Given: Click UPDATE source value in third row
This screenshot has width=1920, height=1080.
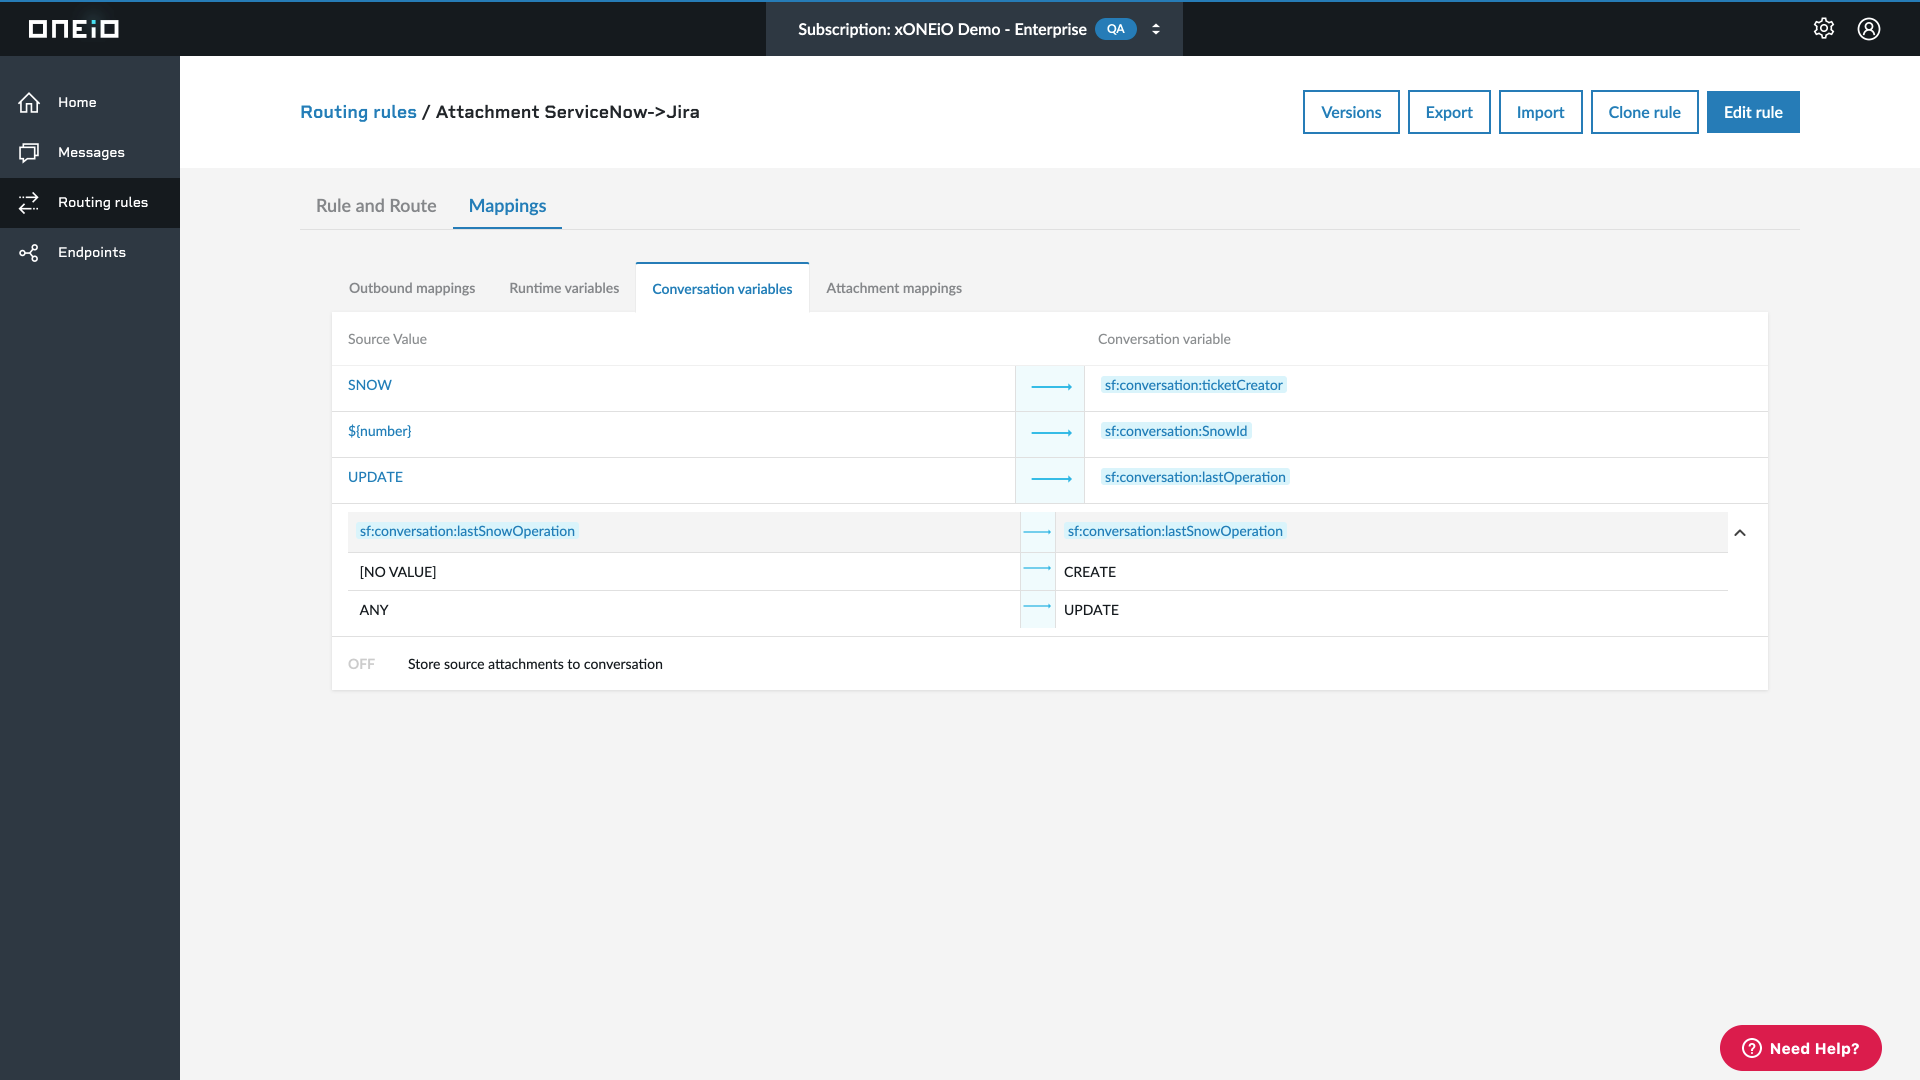Looking at the screenshot, I should 375,477.
